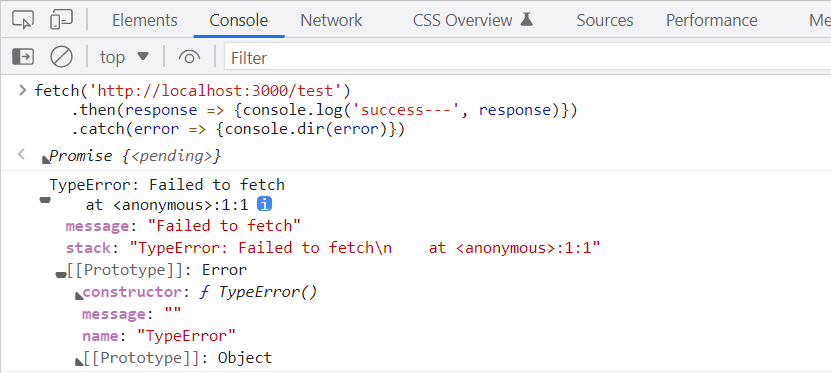The width and height of the screenshot is (831, 373).
Task: Select the Console tab
Action: tap(238, 20)
